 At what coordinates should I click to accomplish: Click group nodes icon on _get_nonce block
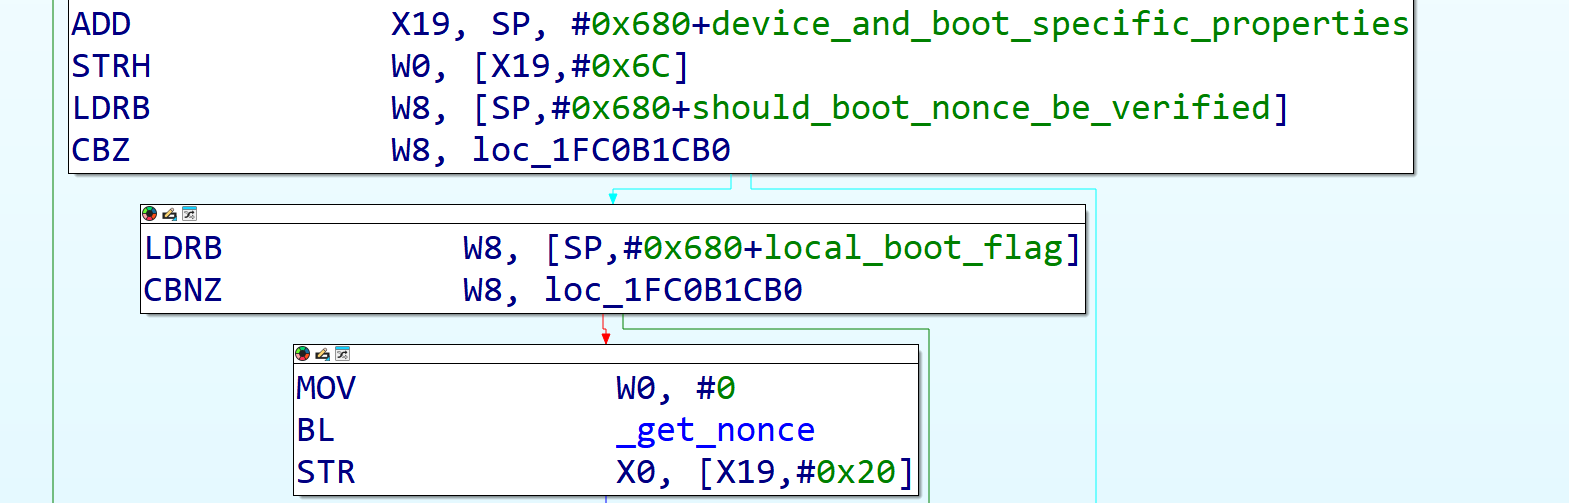[x=342, y=354]
